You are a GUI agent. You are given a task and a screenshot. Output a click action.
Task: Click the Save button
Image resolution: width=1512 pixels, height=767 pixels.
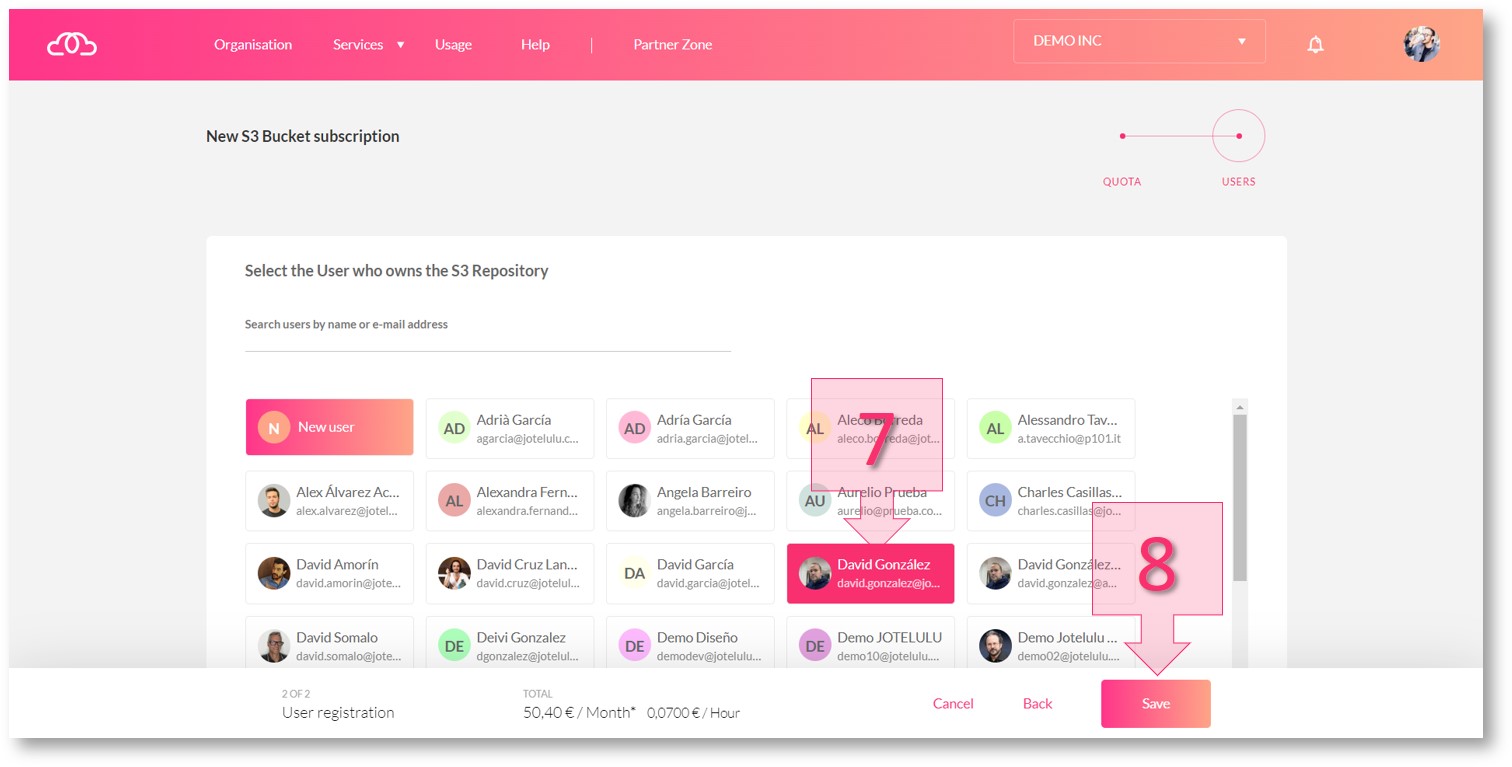pos(1155,704)
